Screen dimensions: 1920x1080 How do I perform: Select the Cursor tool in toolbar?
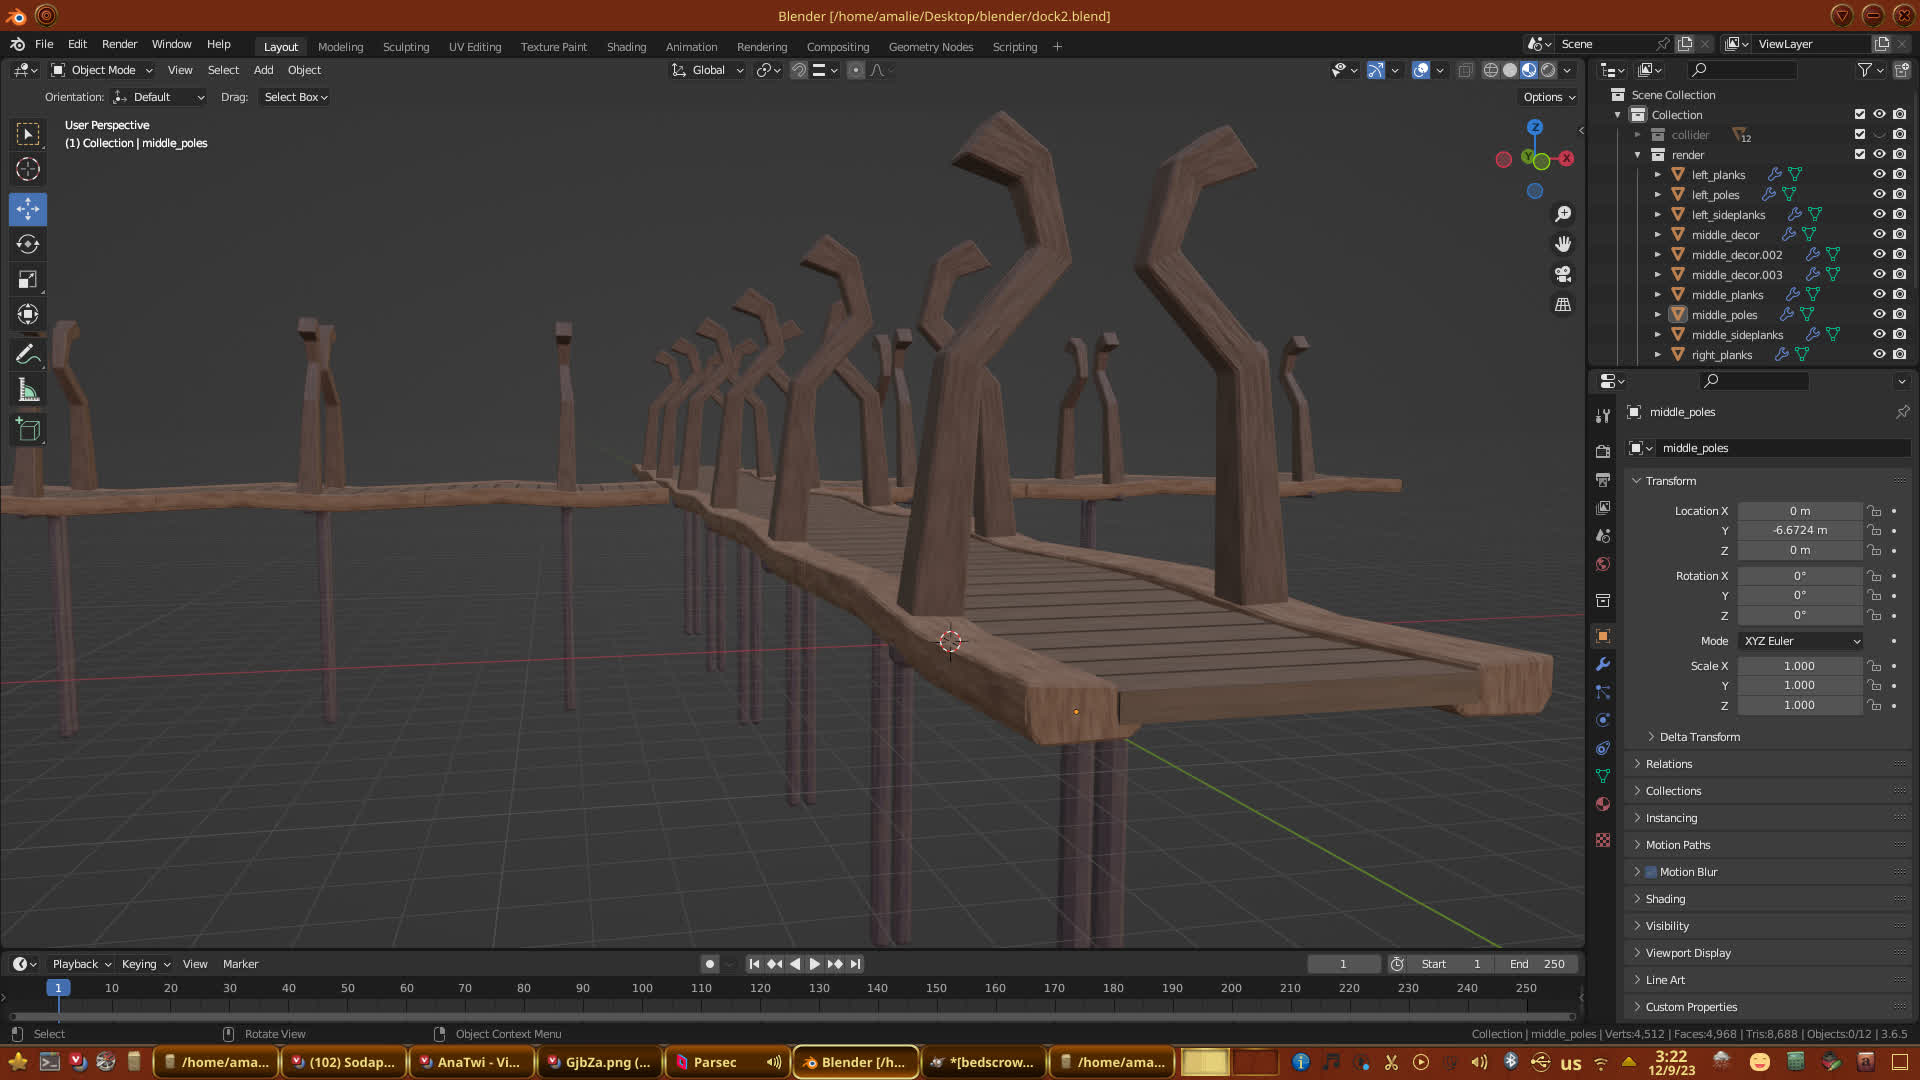(28, 169)
